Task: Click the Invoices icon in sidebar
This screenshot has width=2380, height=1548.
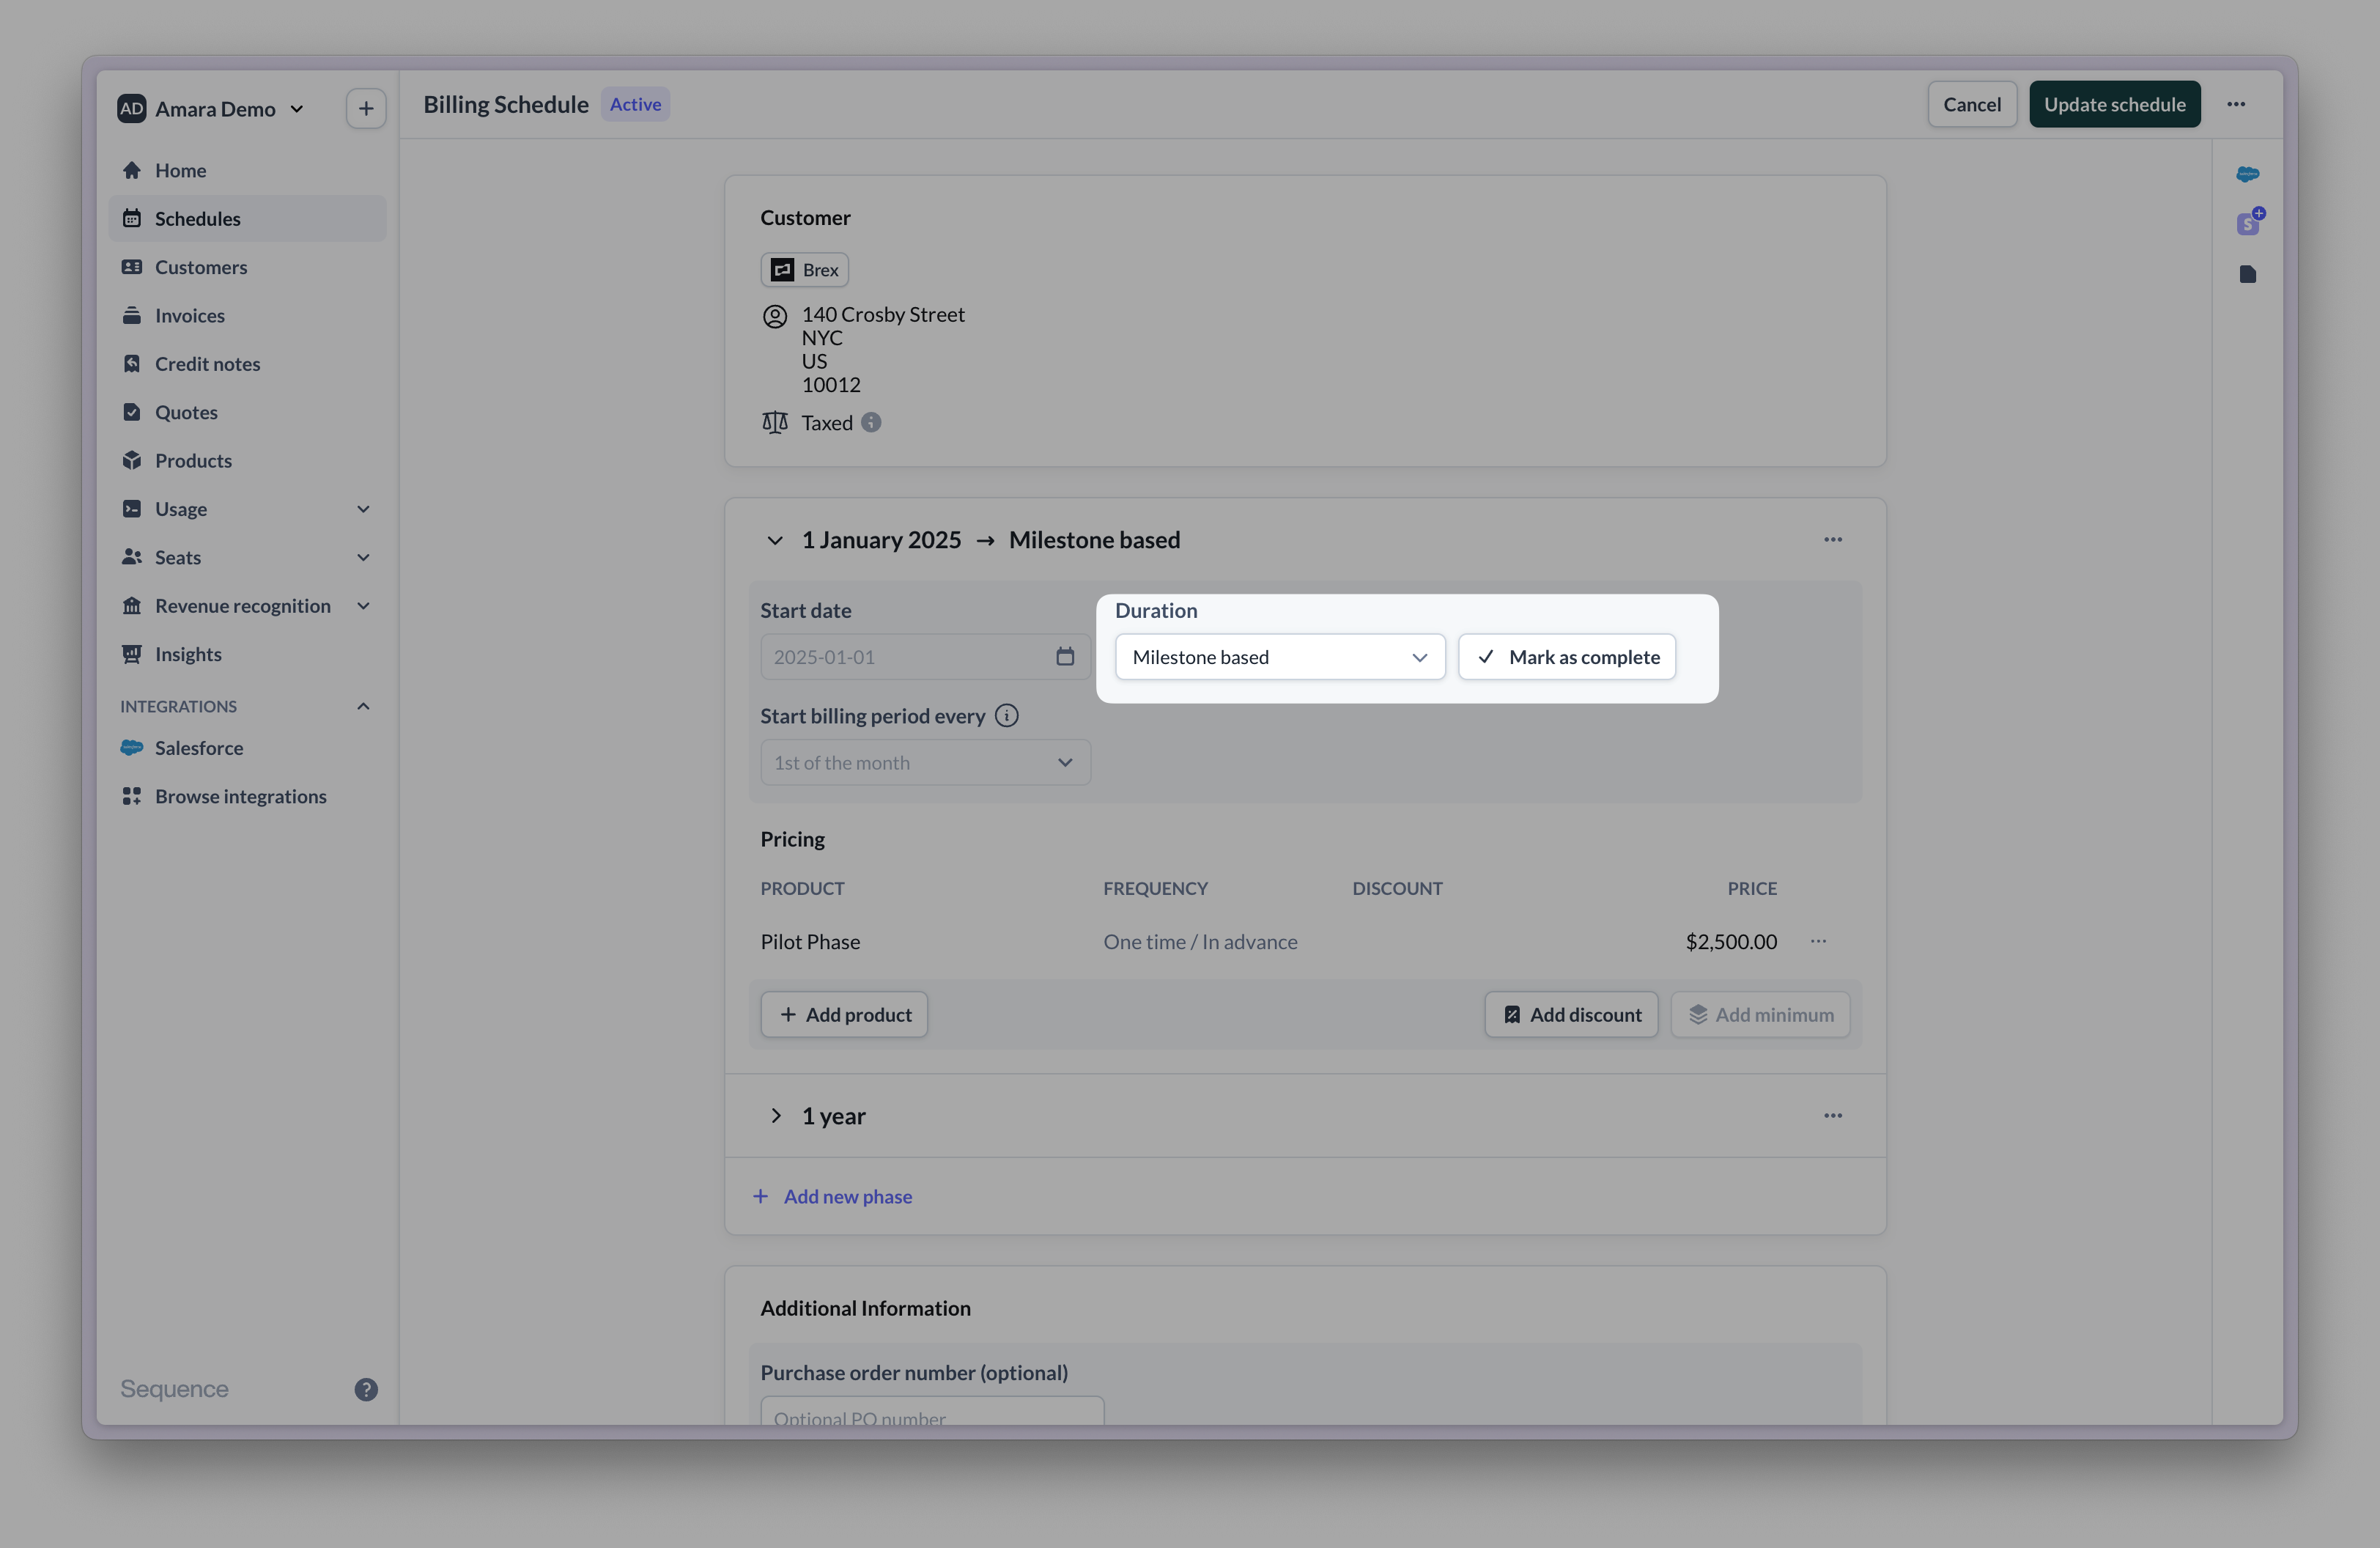Action: 131,315
